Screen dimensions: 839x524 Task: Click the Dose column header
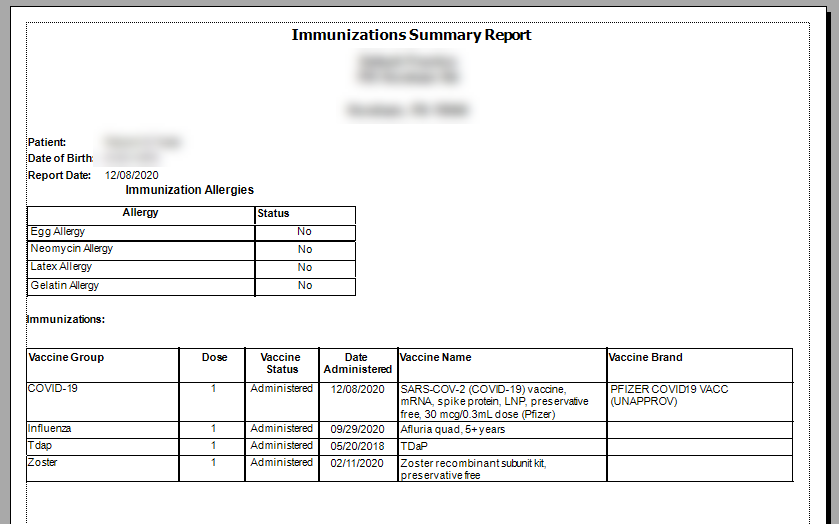tap(214, 357)
